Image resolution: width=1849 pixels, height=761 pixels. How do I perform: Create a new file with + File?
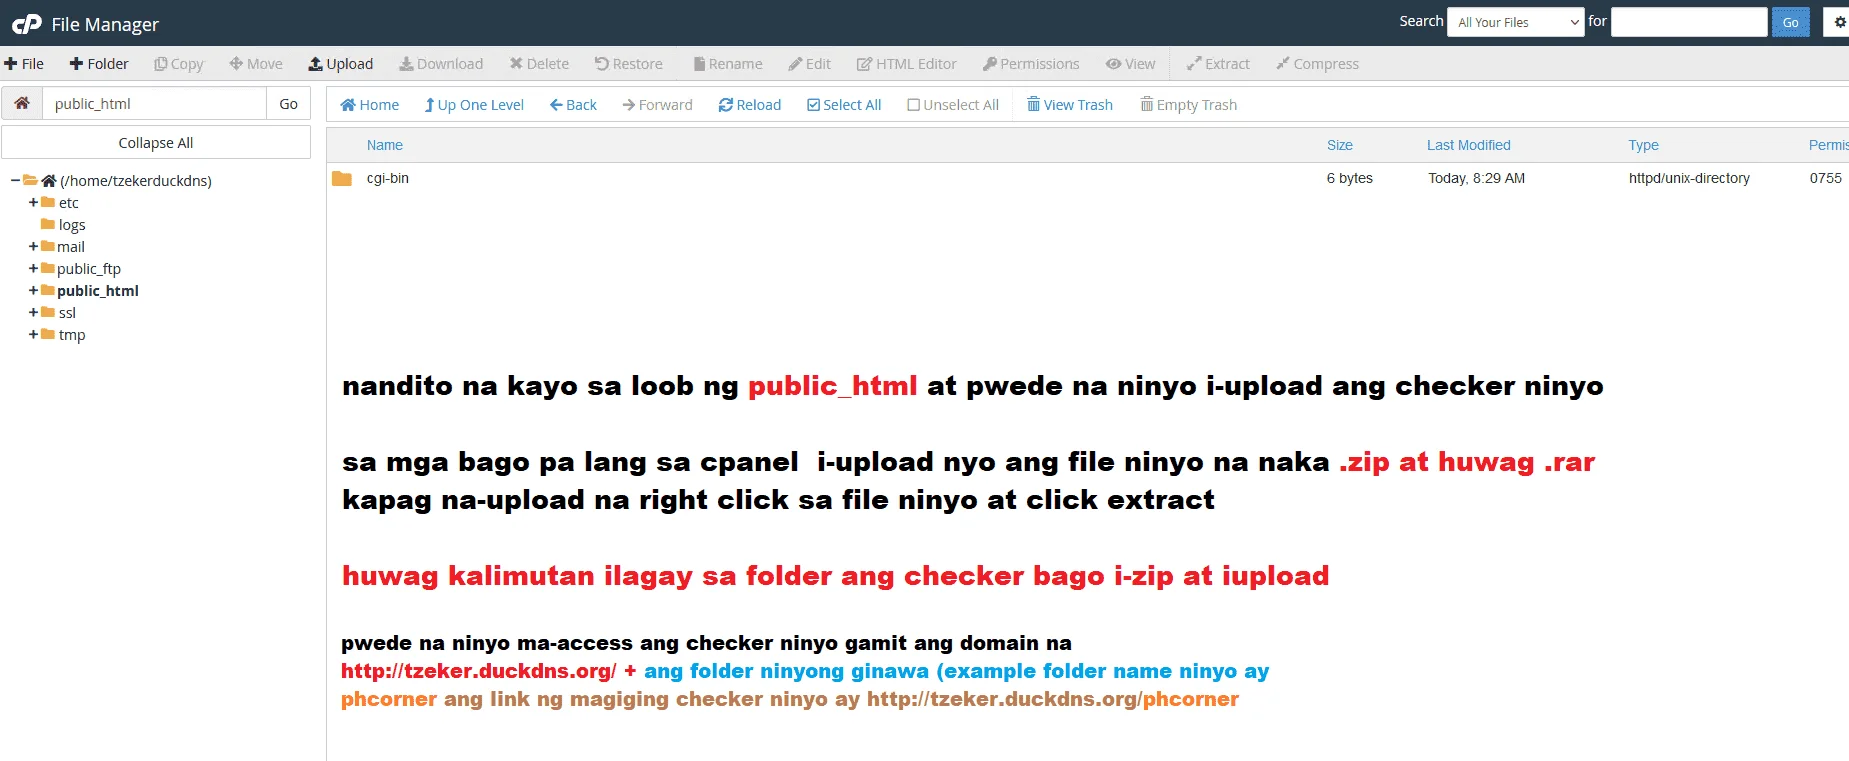(24, 64)
